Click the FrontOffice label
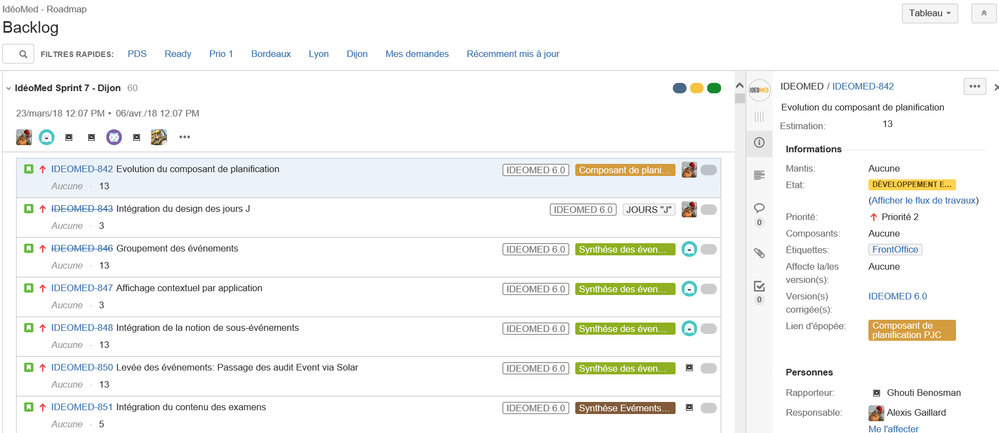Viewport: 999px width, 433px height. (895, 250)
